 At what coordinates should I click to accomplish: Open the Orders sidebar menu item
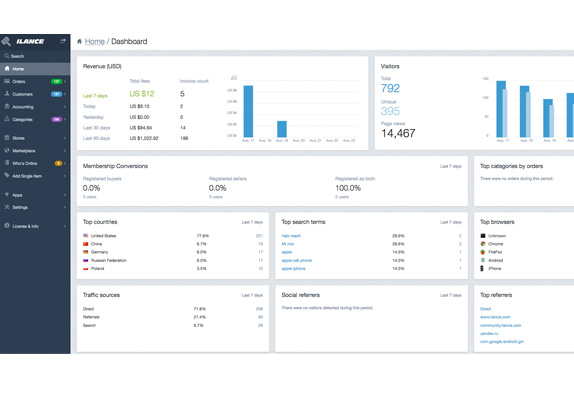click(35, 82)
